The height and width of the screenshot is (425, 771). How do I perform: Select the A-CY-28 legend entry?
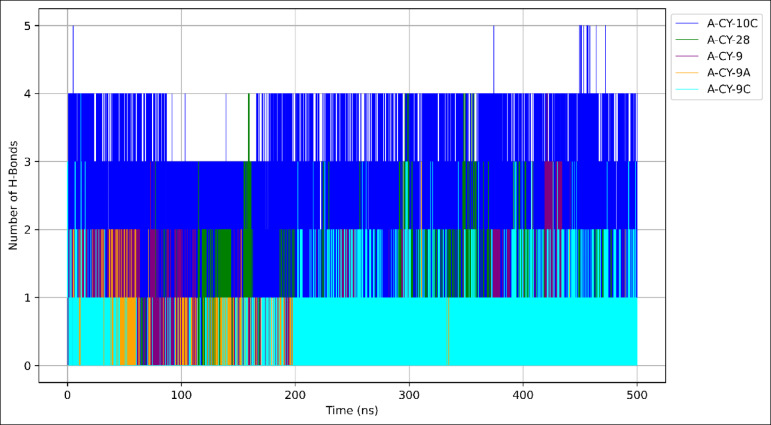coord(729,40)
